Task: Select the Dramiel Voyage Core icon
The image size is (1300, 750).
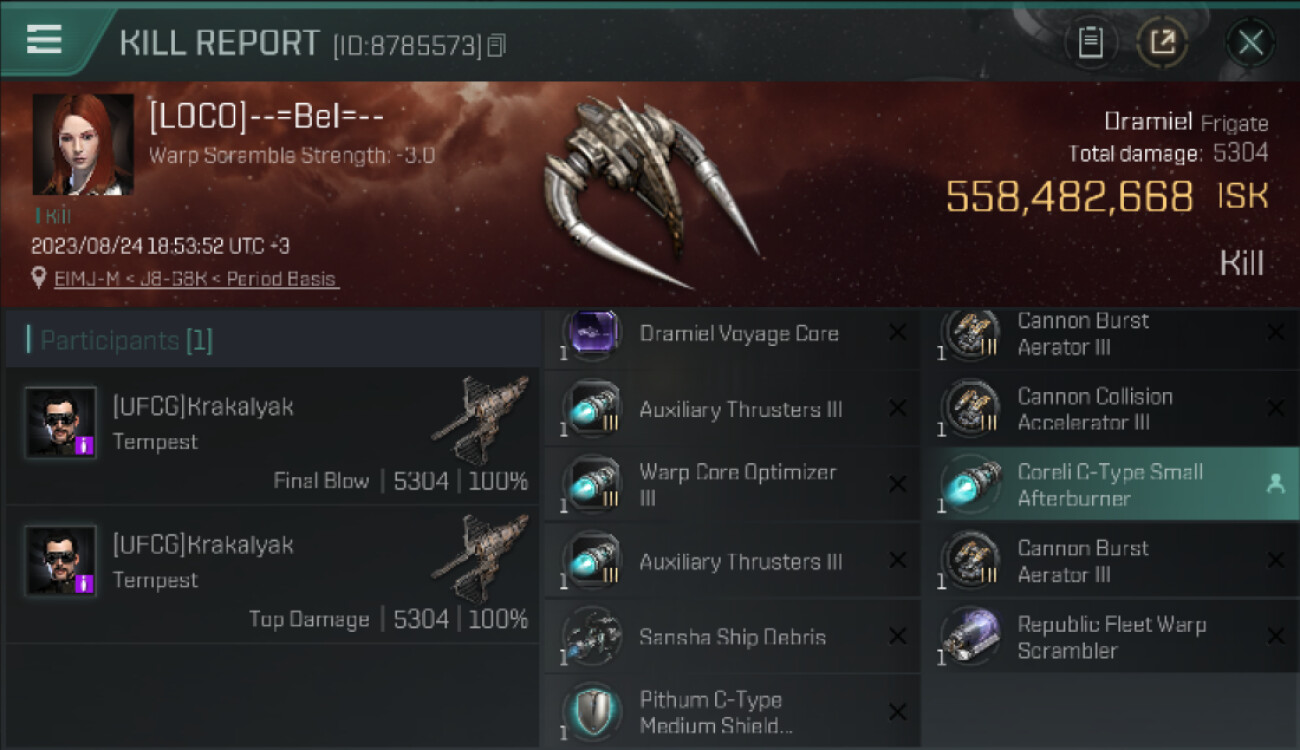Action: click(x=592, y=332)
